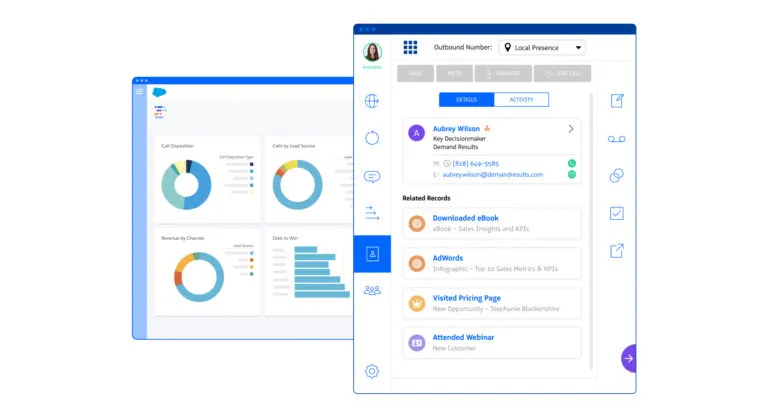Image resolution: width=768 pixels, height=416 pixels.
Task: Click the Mute call button
Action: click(455, 73)
